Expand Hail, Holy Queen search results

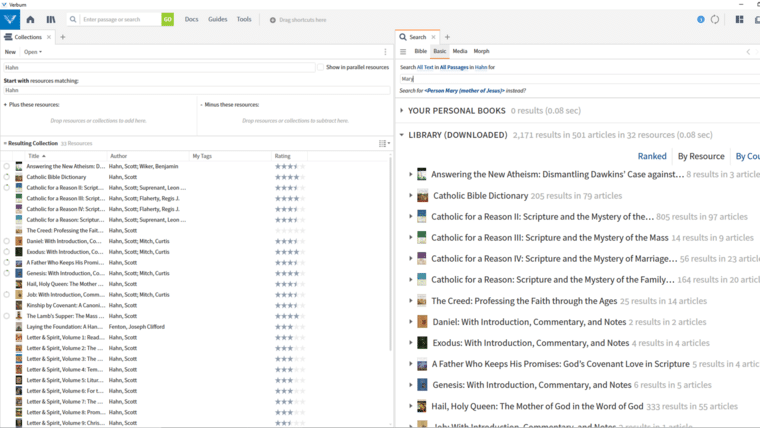411,406
